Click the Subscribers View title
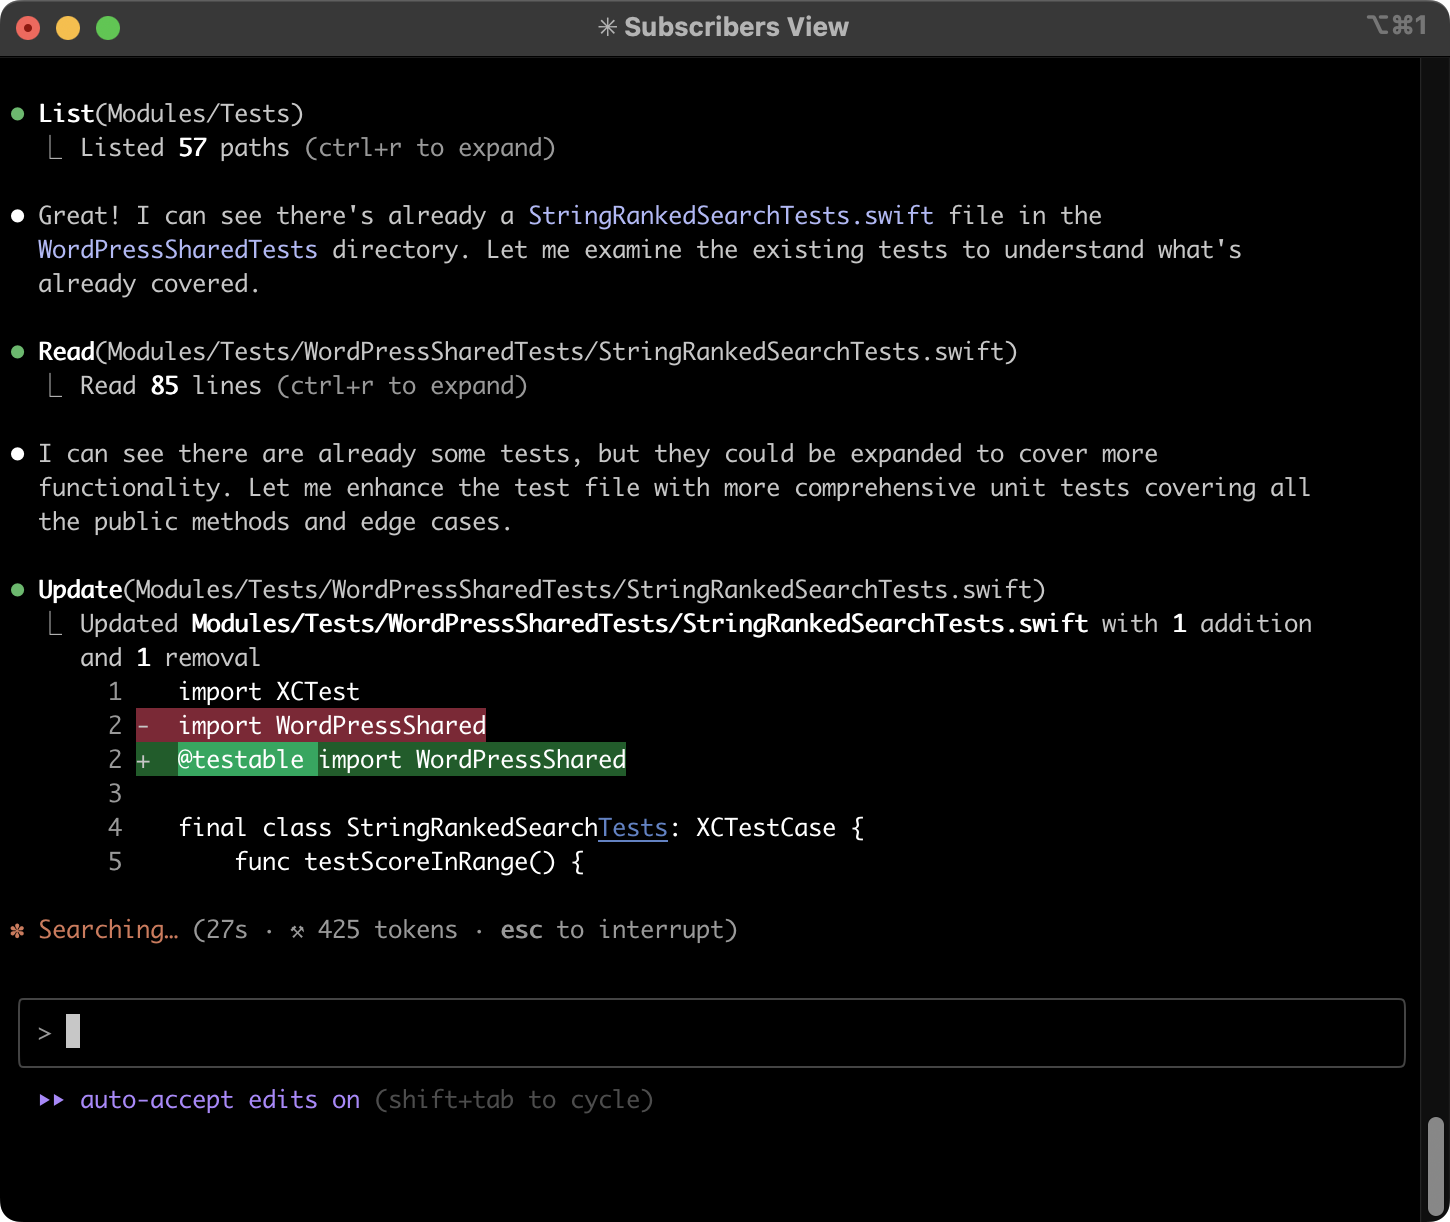The height and width of the screenshot is (1222, 1450). [737, 26]
